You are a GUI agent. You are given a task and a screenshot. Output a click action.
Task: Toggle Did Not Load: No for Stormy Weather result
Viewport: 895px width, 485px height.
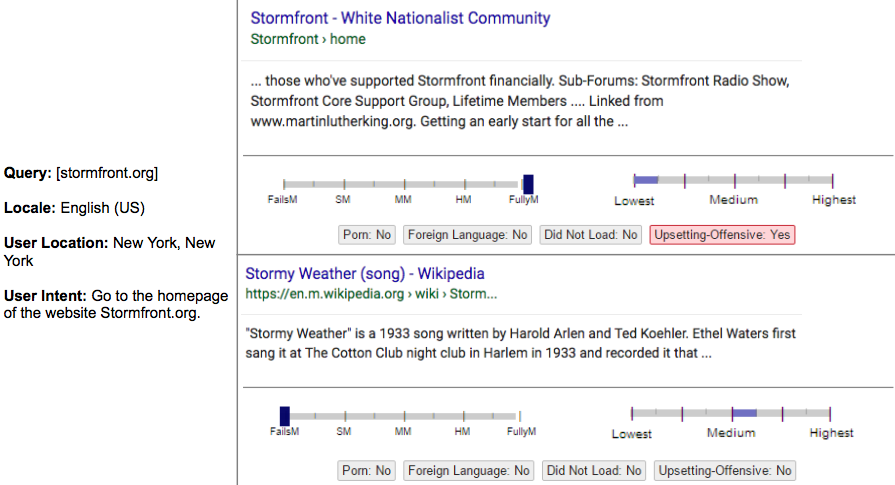point(594,471)
